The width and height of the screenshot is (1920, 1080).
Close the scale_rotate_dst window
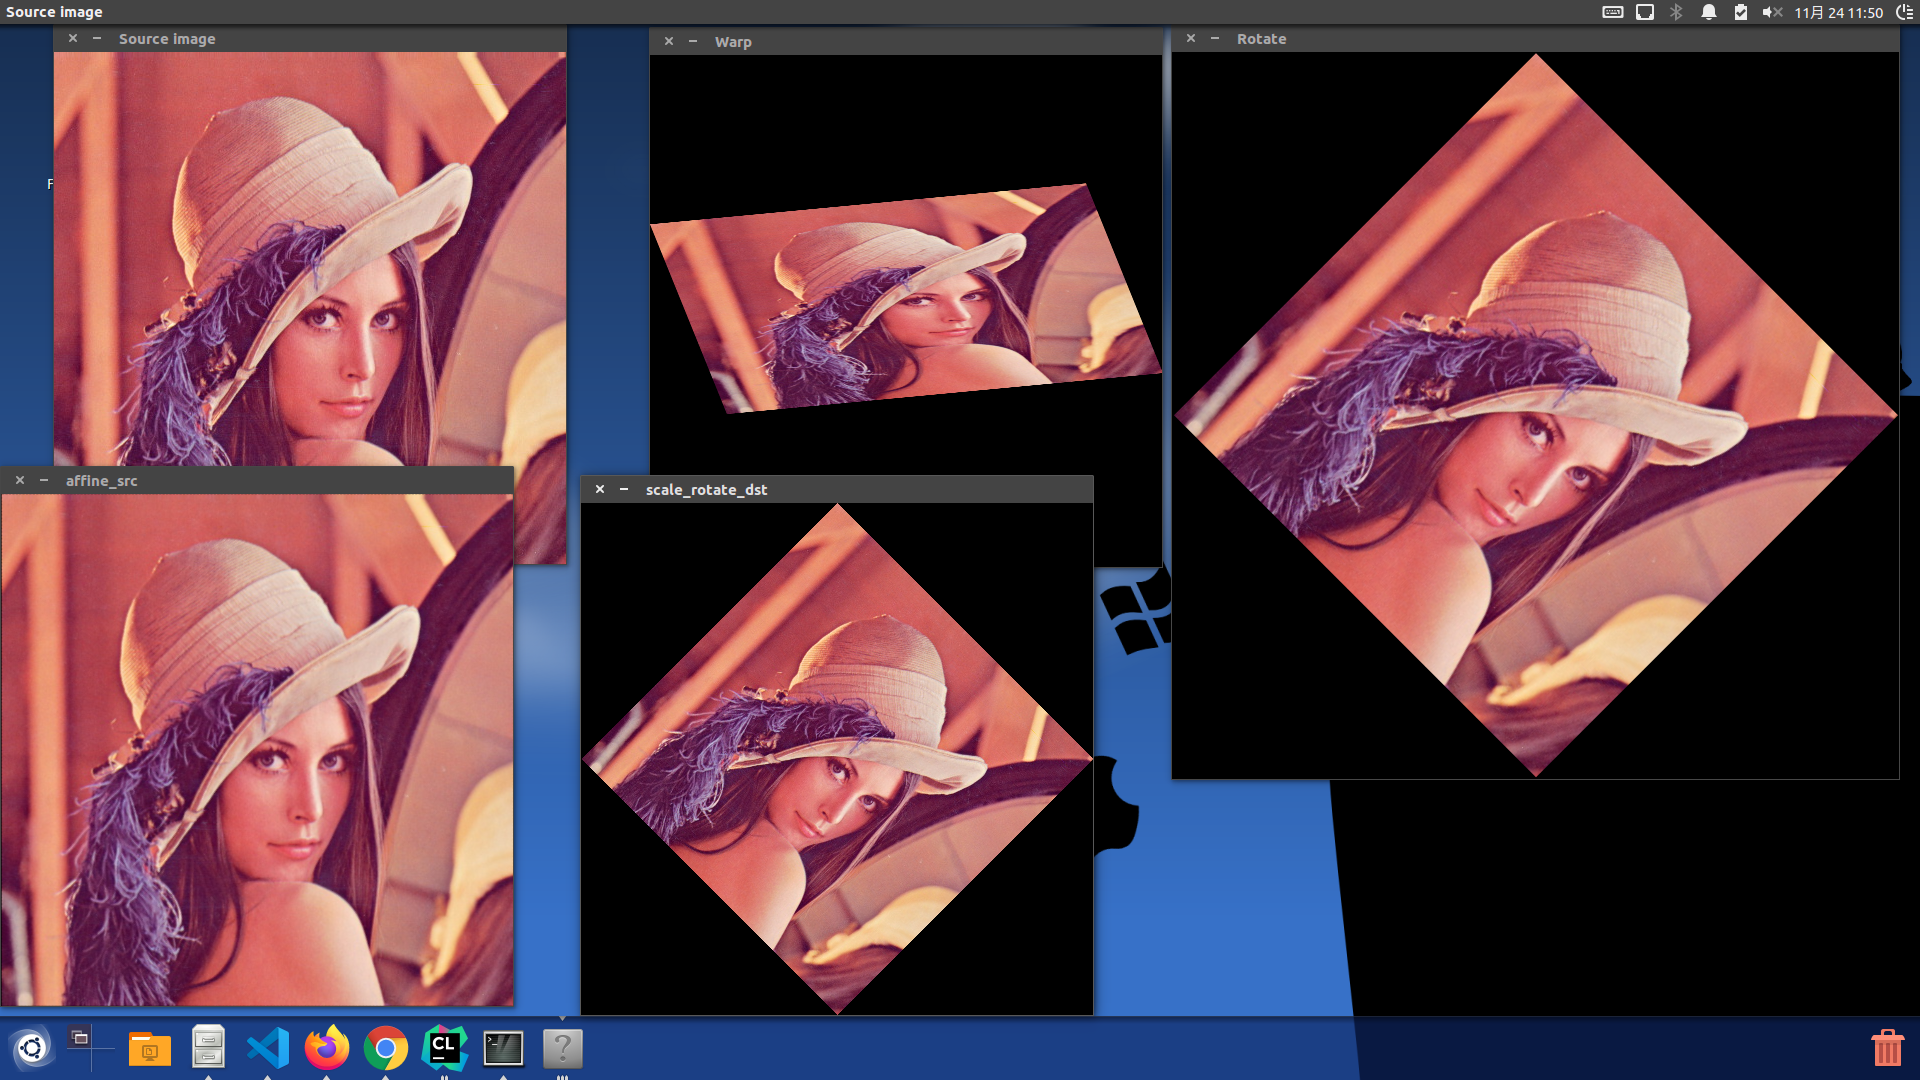tap(600, 489)
